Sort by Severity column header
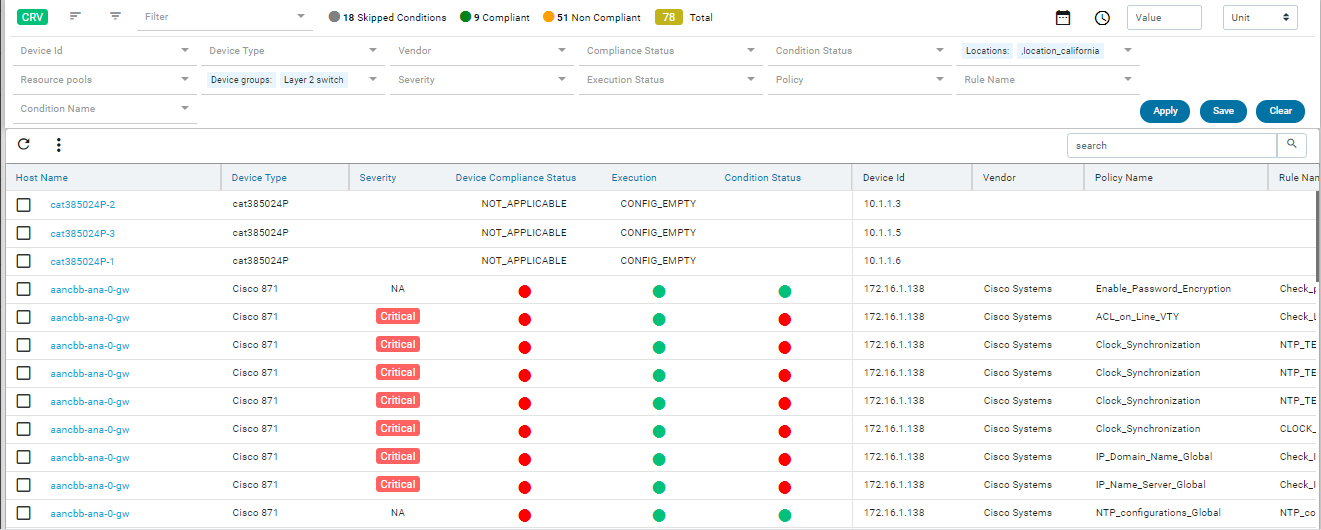This screenshot has height=530, width=1321. point(378,178)
